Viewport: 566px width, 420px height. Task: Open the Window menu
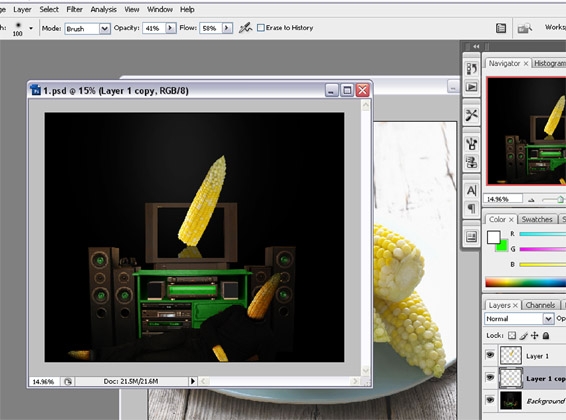pyautogui.click(x=160, y=10)
